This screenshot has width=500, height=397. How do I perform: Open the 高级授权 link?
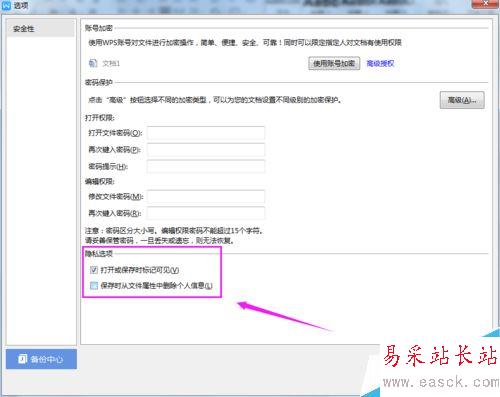pos(380,63)
